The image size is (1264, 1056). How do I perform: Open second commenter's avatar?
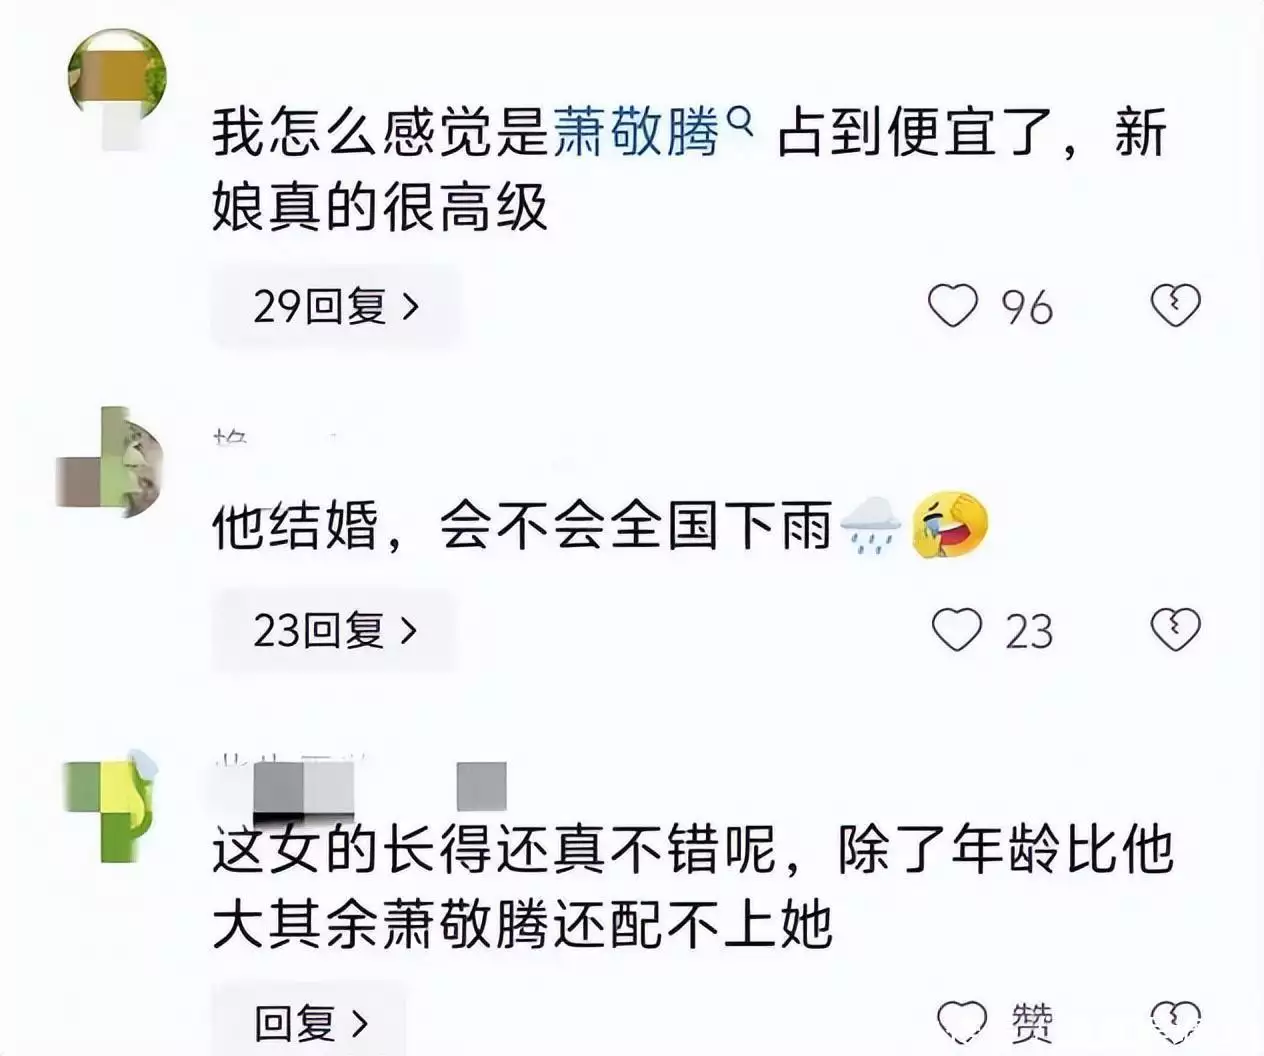(110, 462)
